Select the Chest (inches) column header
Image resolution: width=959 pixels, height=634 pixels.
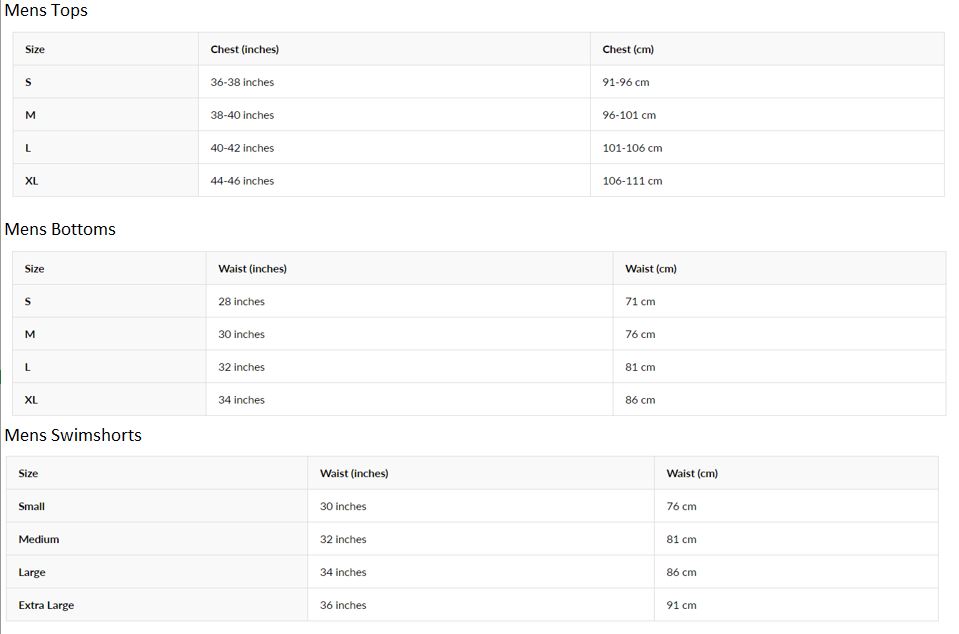(244, 49)
